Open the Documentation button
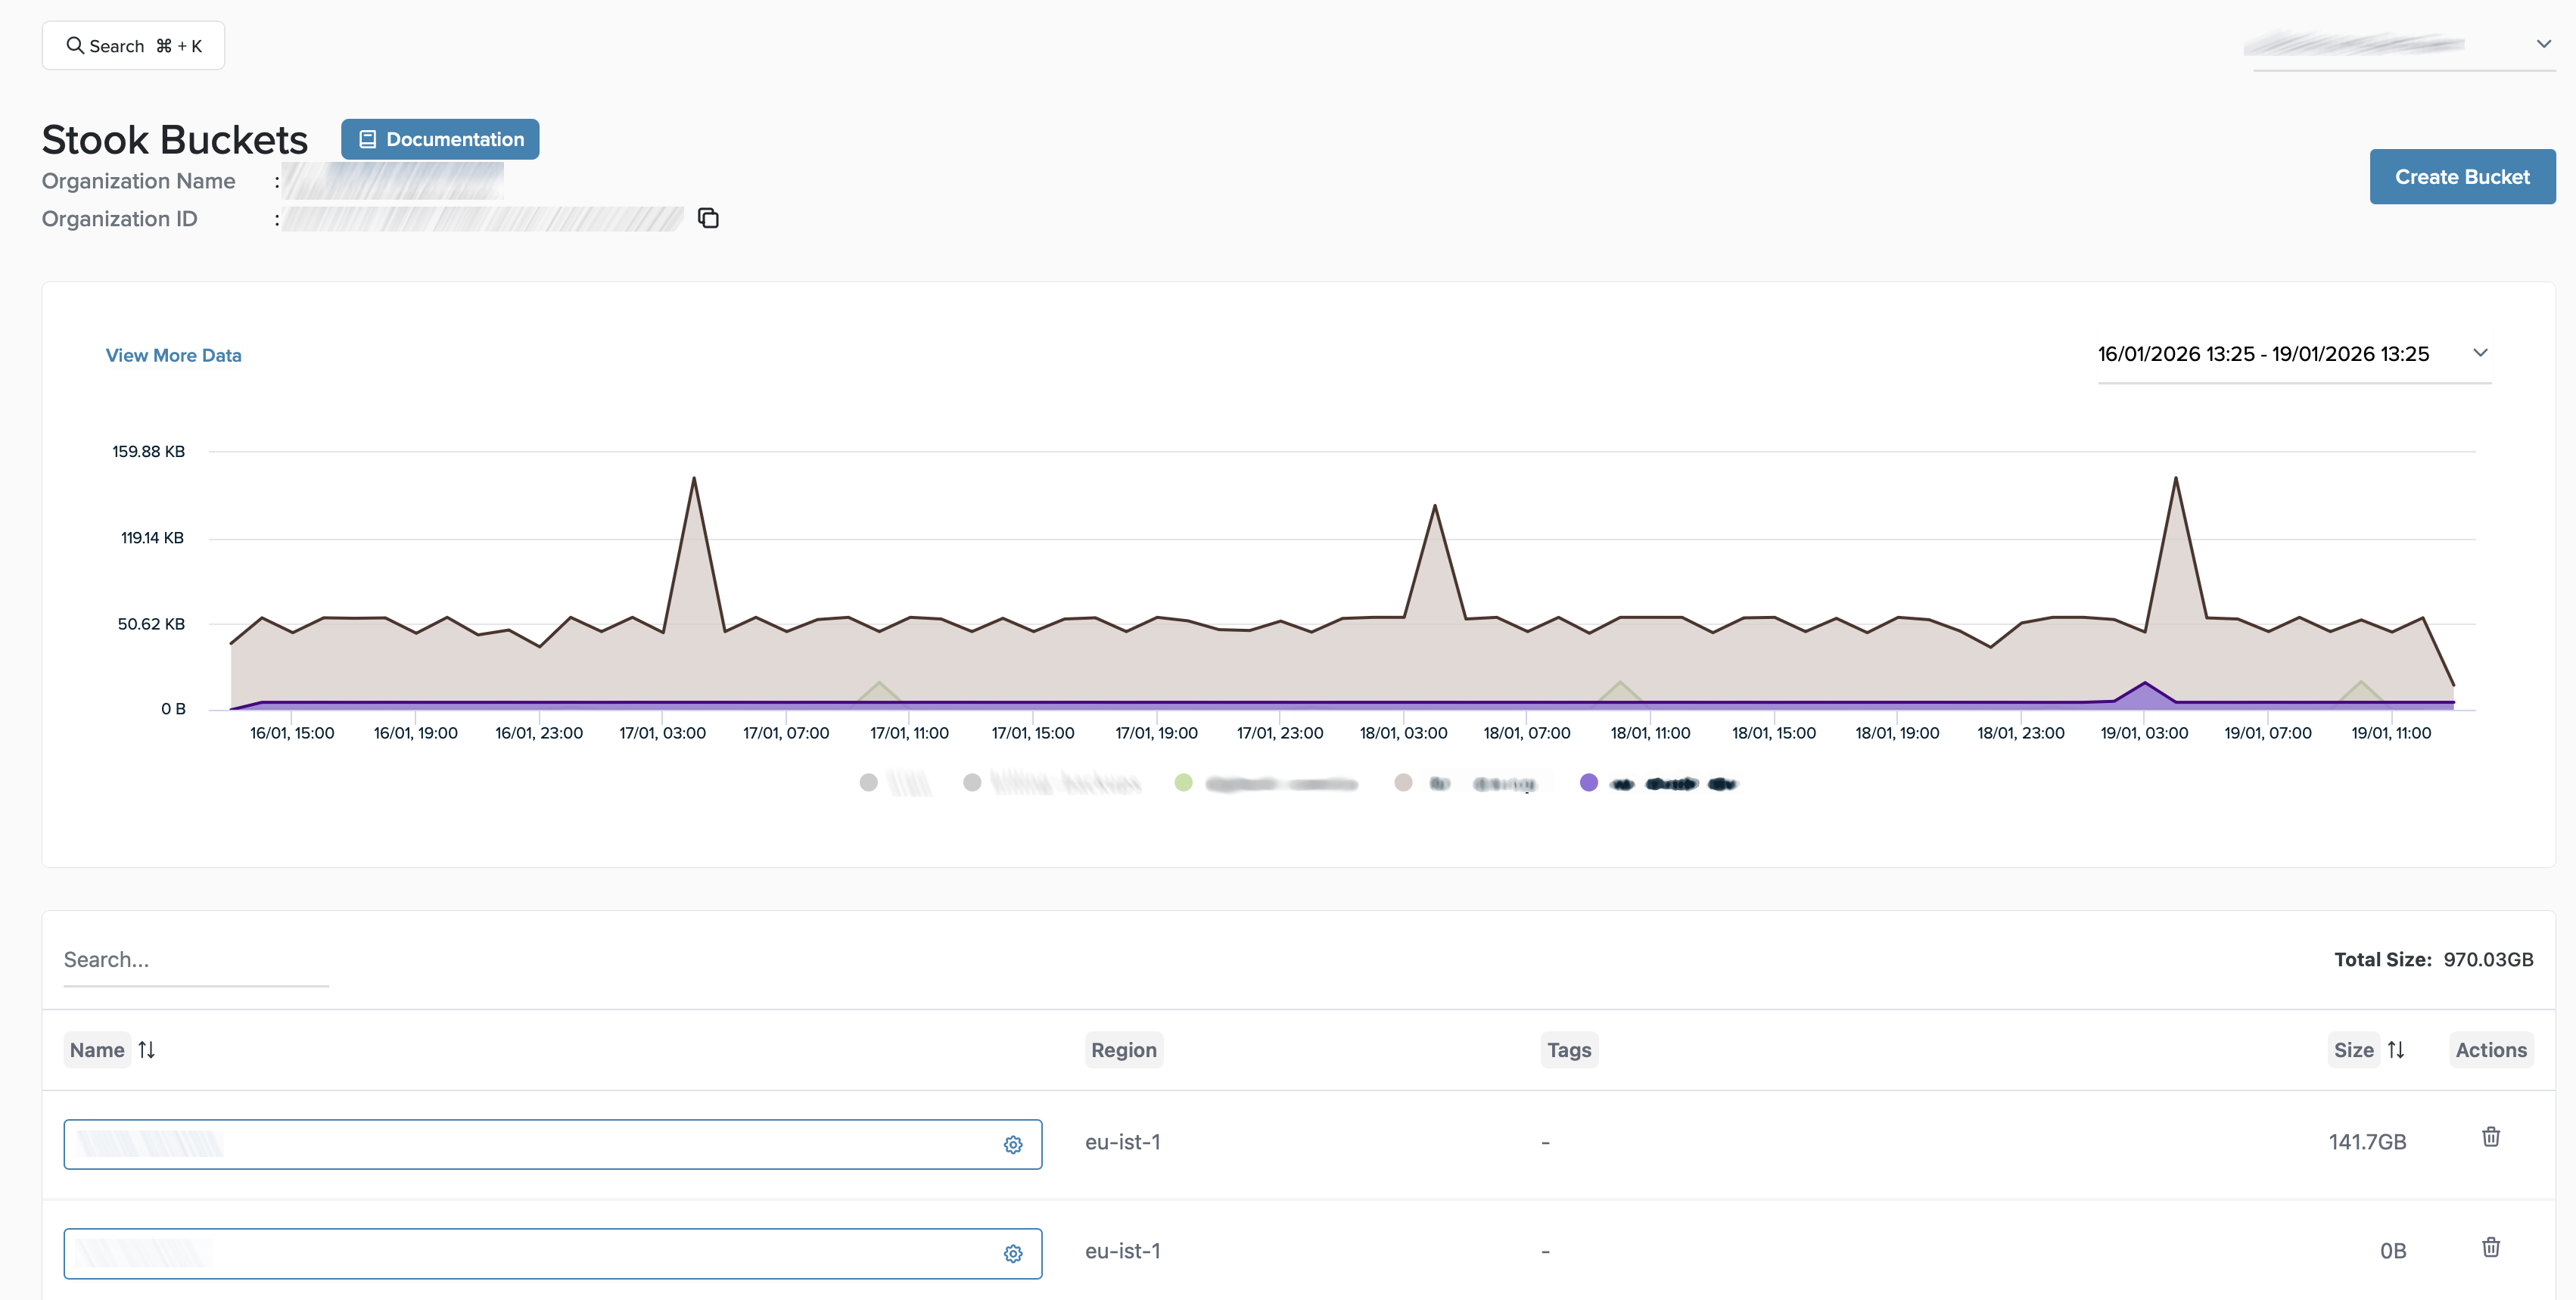2576x1300 pixels. coord(440,139)
